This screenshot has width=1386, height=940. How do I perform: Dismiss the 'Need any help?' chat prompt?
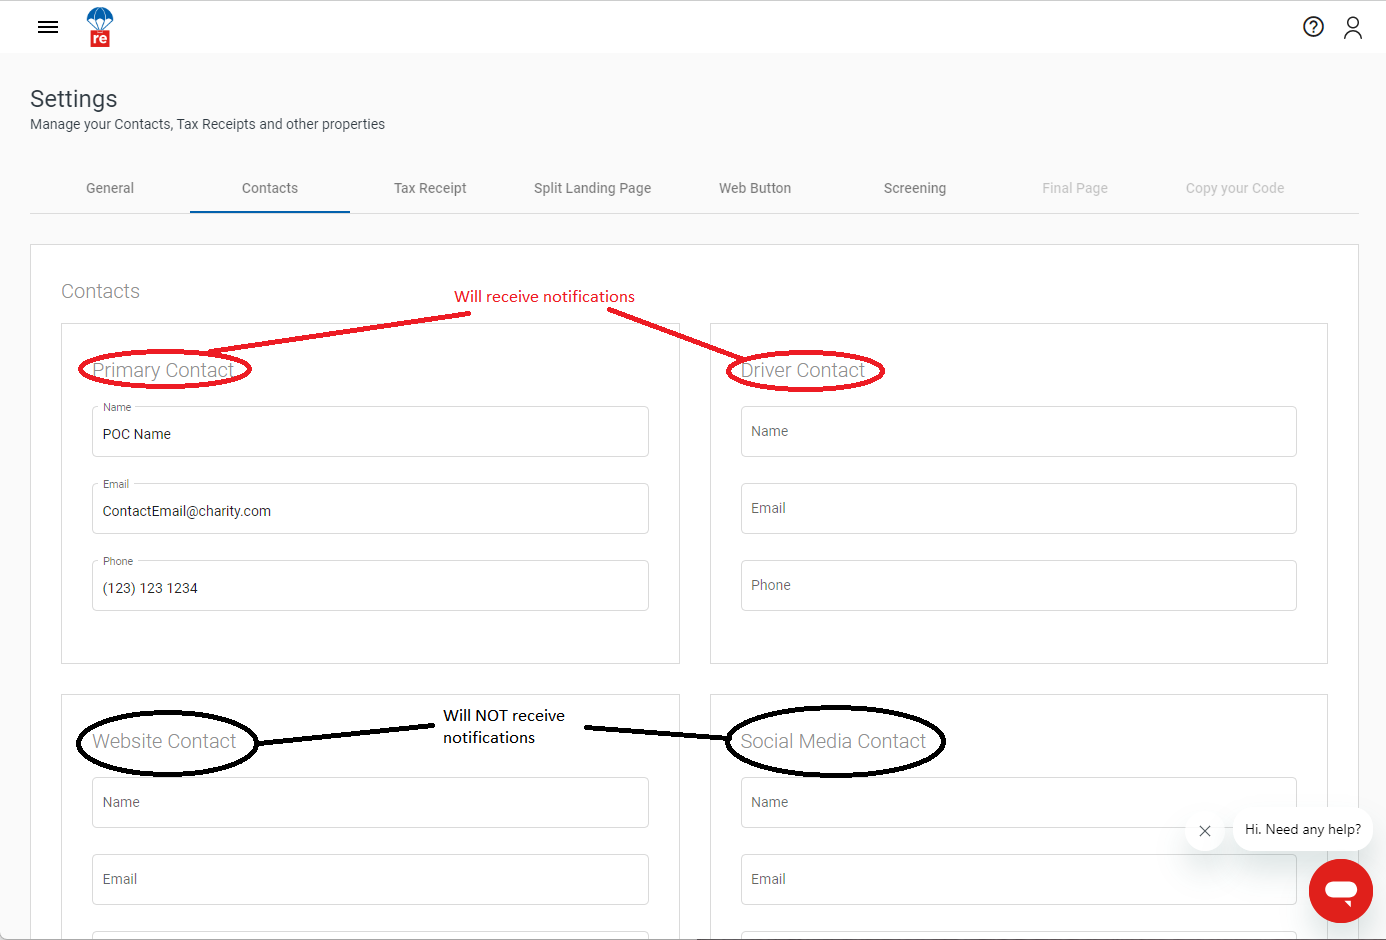pyautogui.click(x=1205, y=831)
